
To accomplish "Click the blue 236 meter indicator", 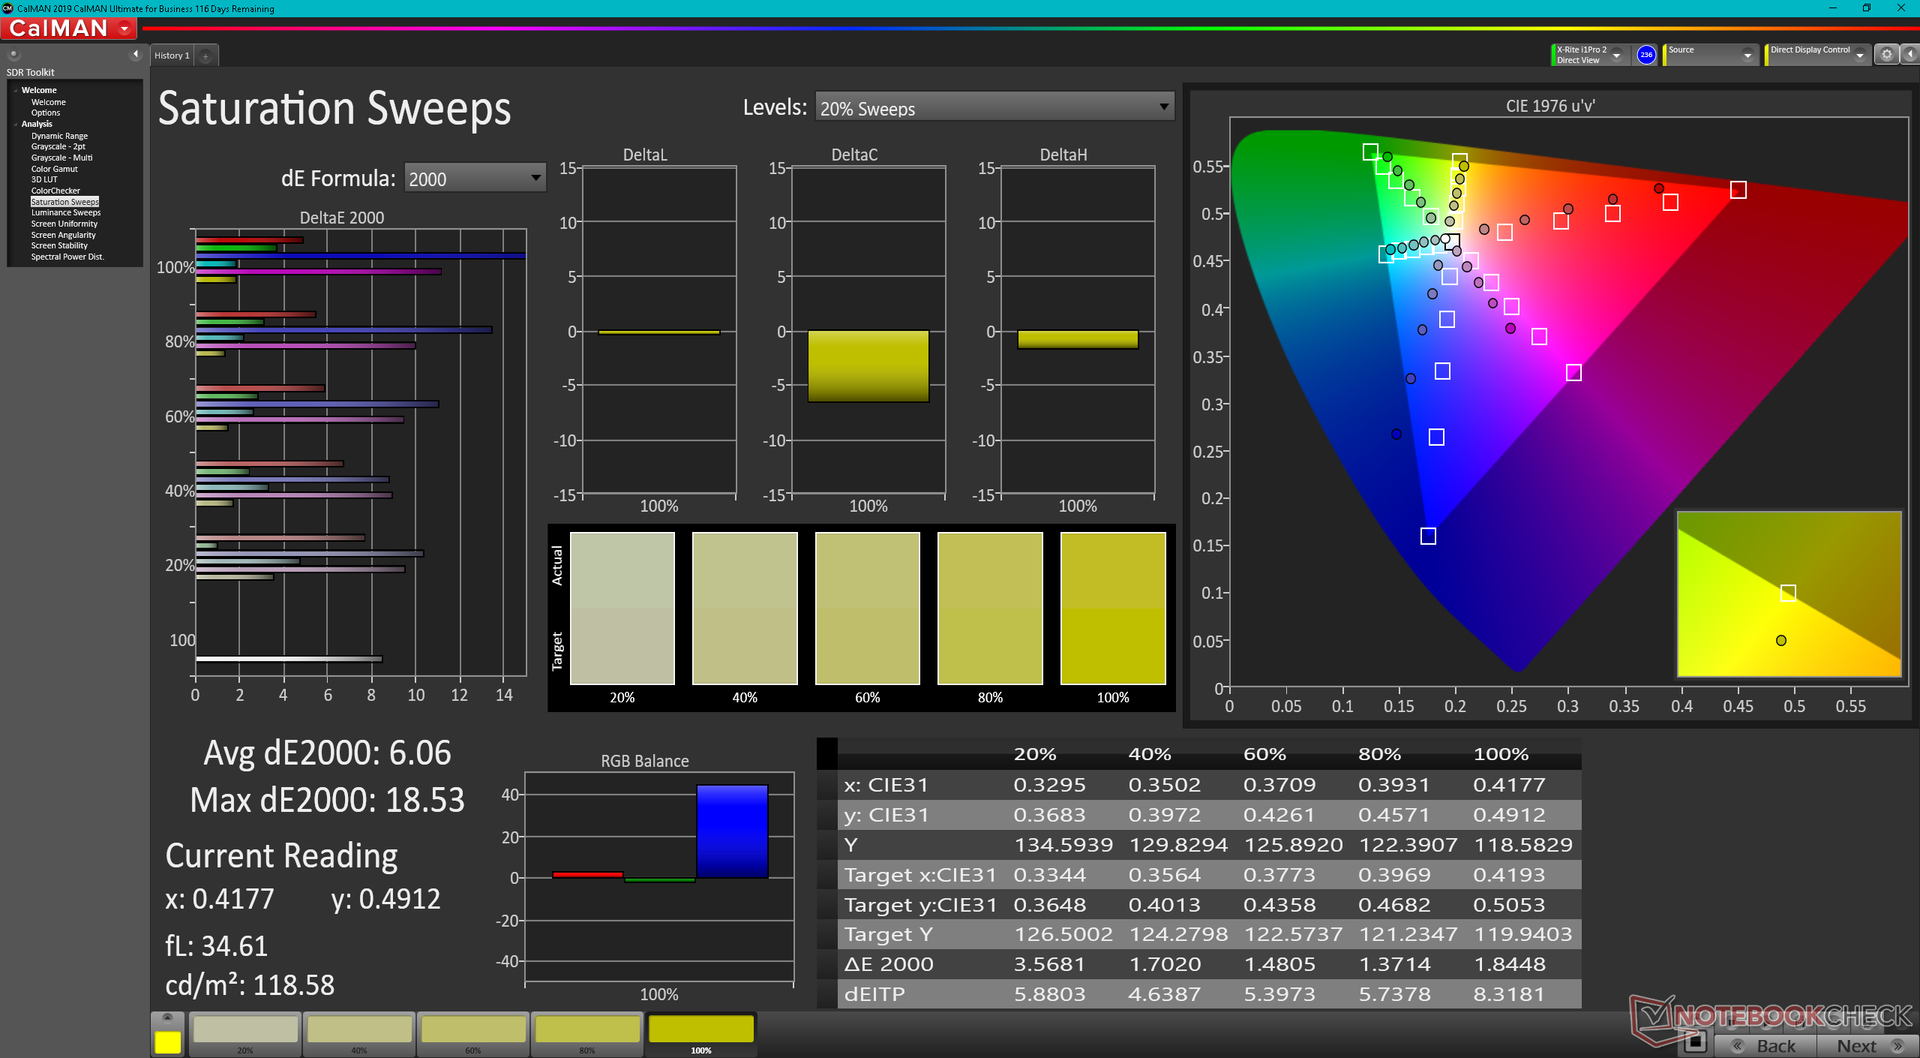I will coord(1646,55).
